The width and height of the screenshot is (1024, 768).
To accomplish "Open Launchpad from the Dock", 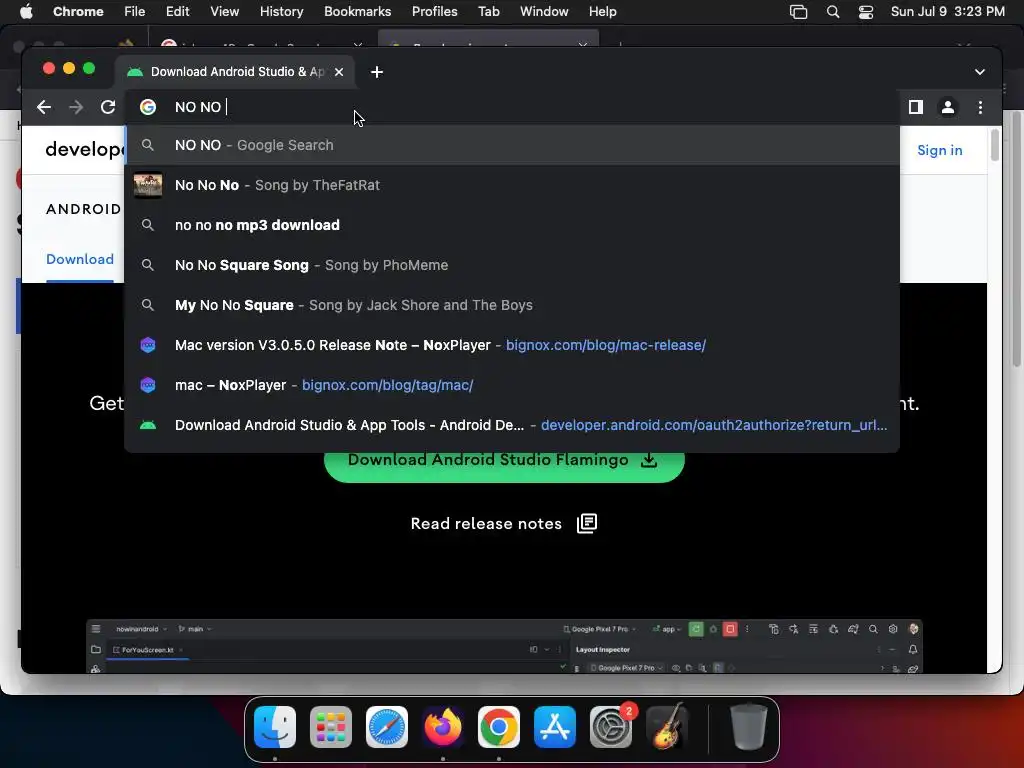I will point(330,727).
